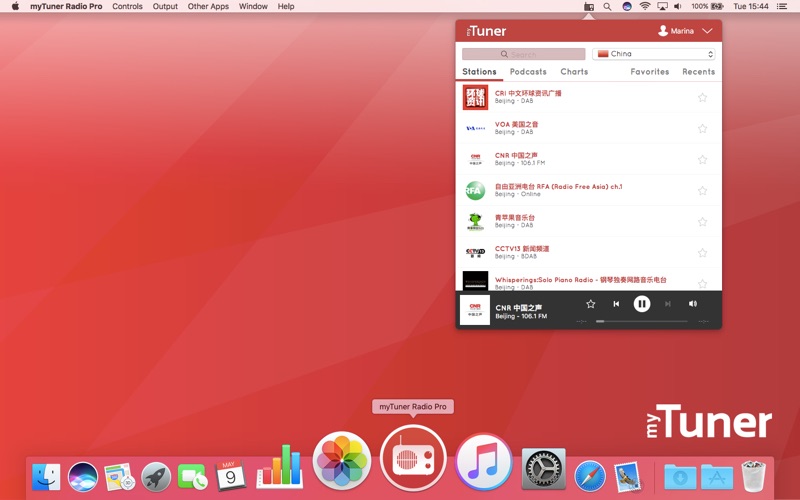Select the green RFA station logo
The image size is (800, 500).
pyautogui.click(x=476, y=191)
